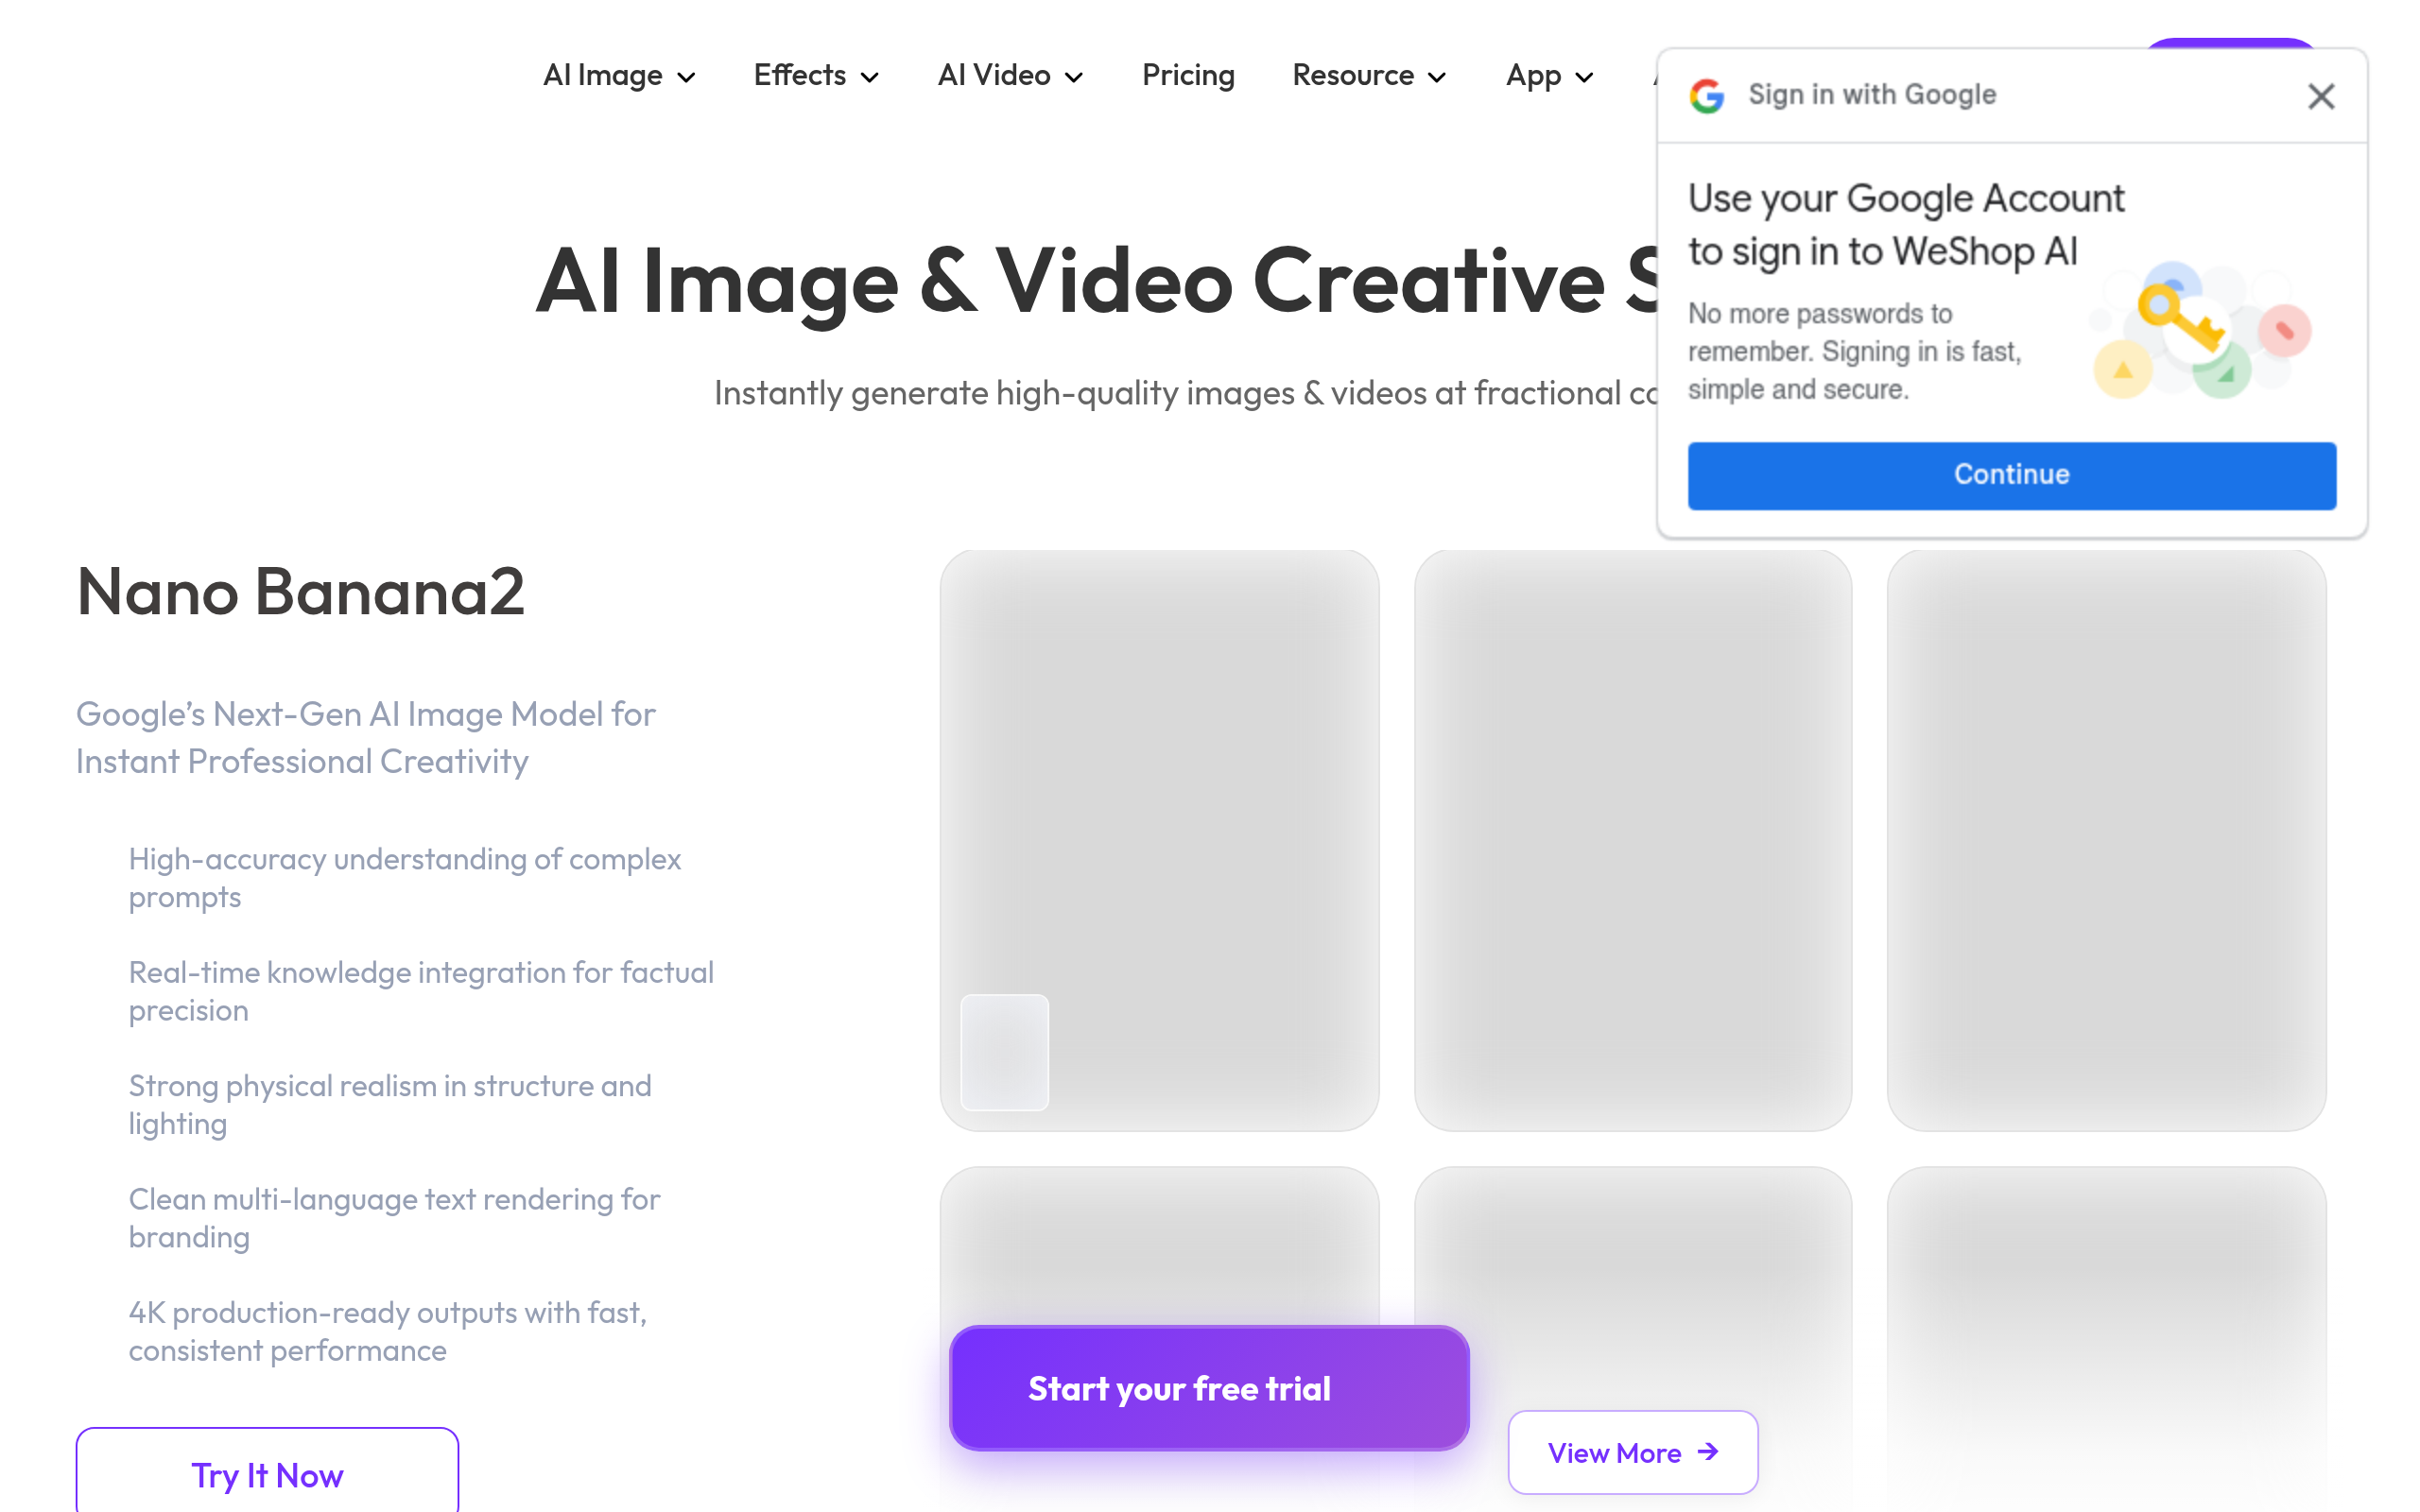Image resolution: width=2420 pixels, height=1512 pixels.
Task: Select the small inset thumbnail in the first image card
Action: [1004, 1052]
